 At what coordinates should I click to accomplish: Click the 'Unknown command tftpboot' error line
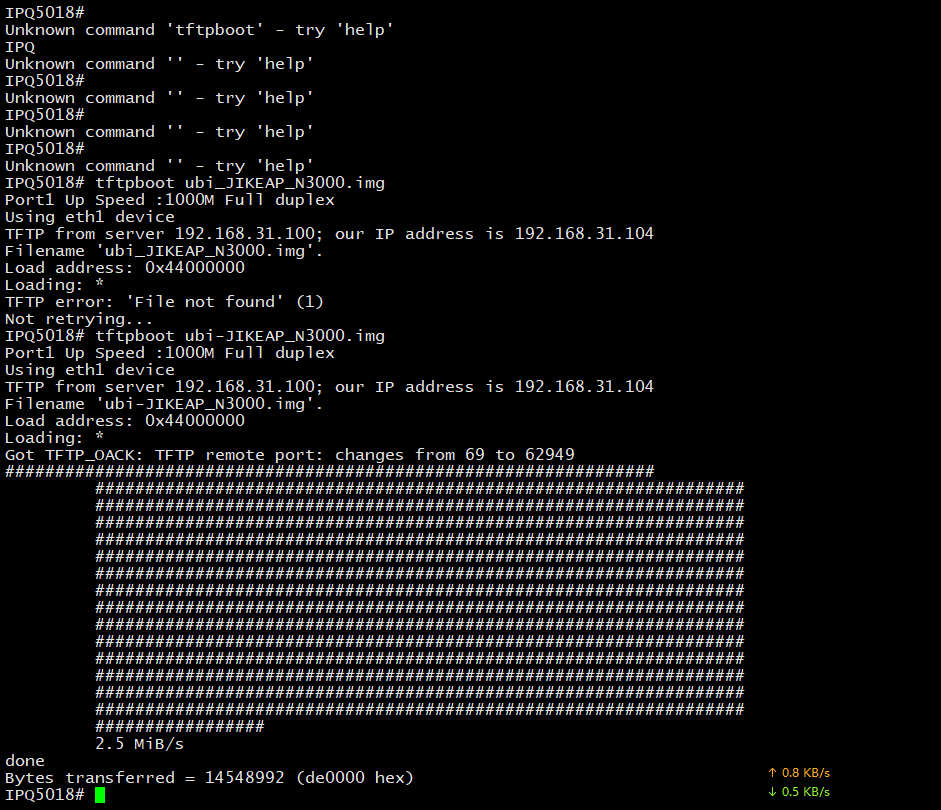click(198, 30)
